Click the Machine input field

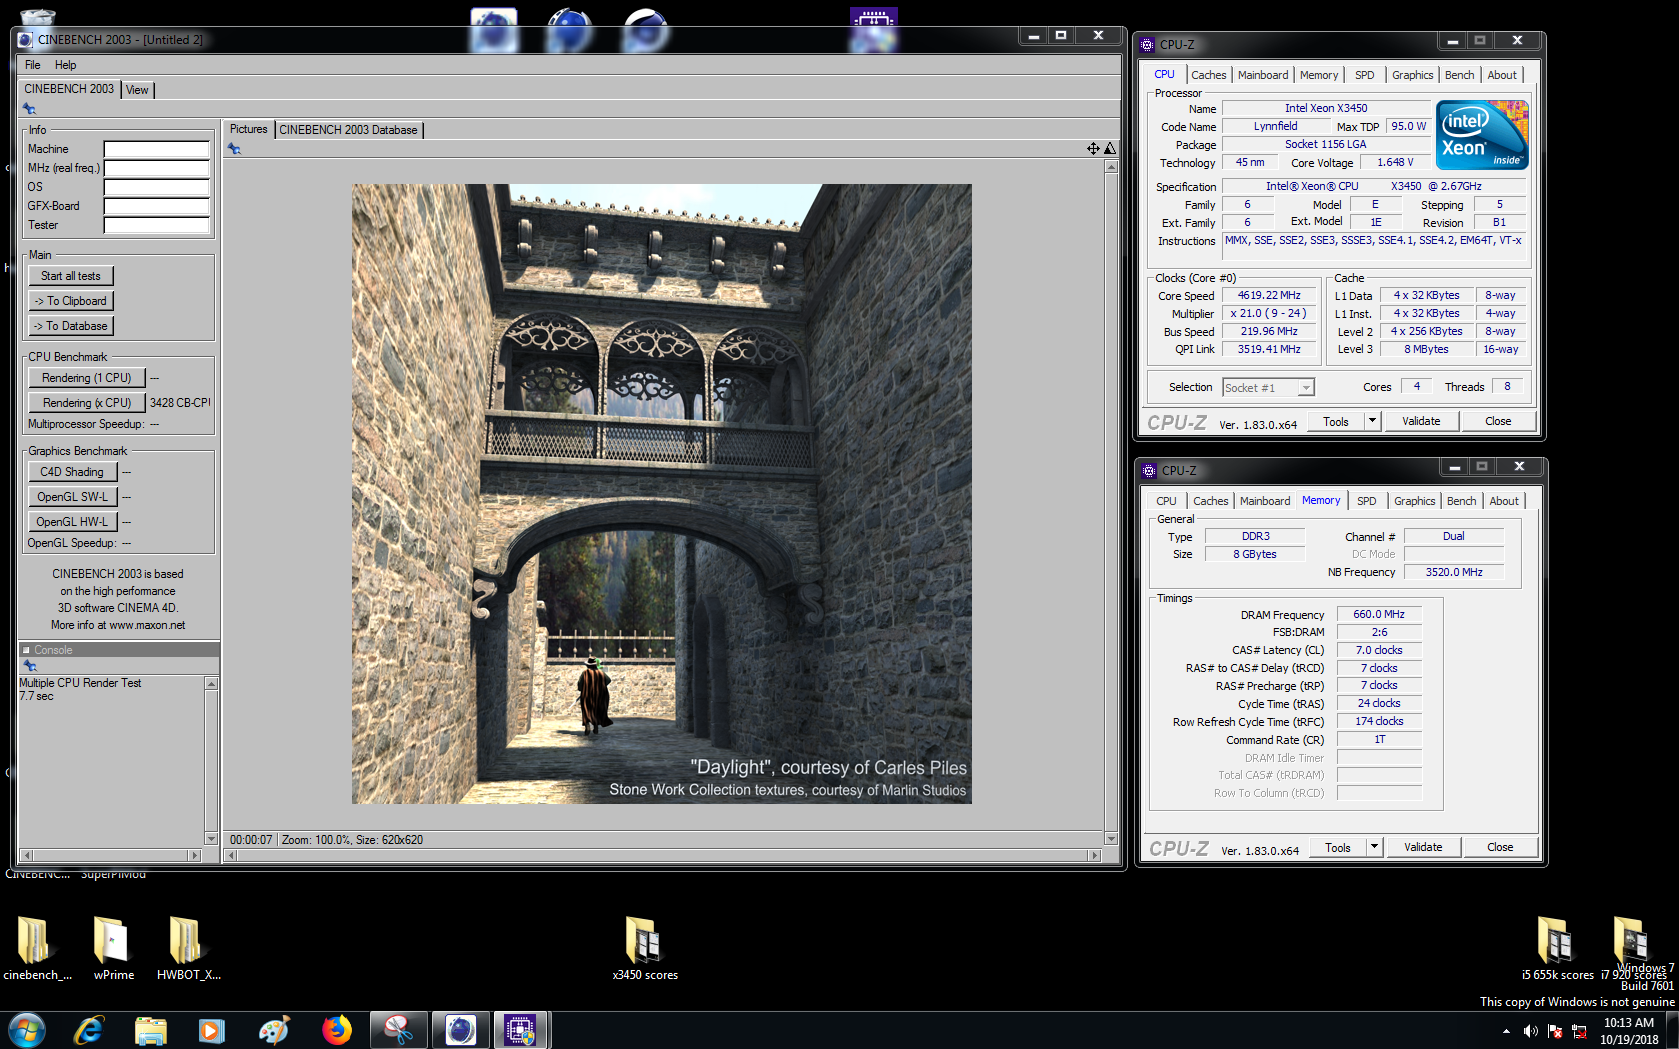click(x=157, y=149)
